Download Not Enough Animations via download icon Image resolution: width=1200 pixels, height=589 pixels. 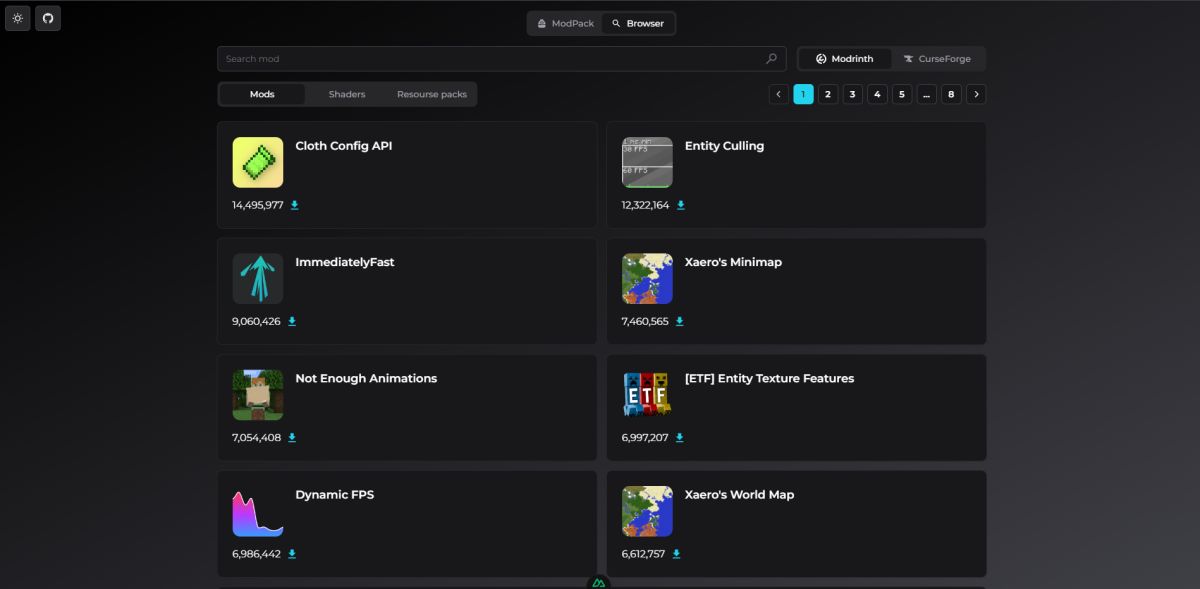[292, 437]
